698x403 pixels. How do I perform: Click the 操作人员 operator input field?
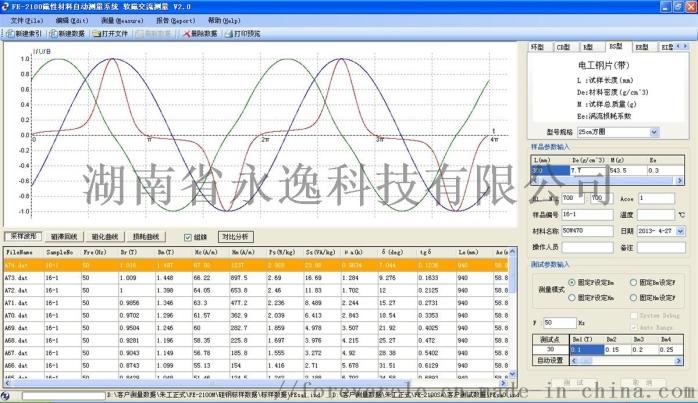point(587,248)
